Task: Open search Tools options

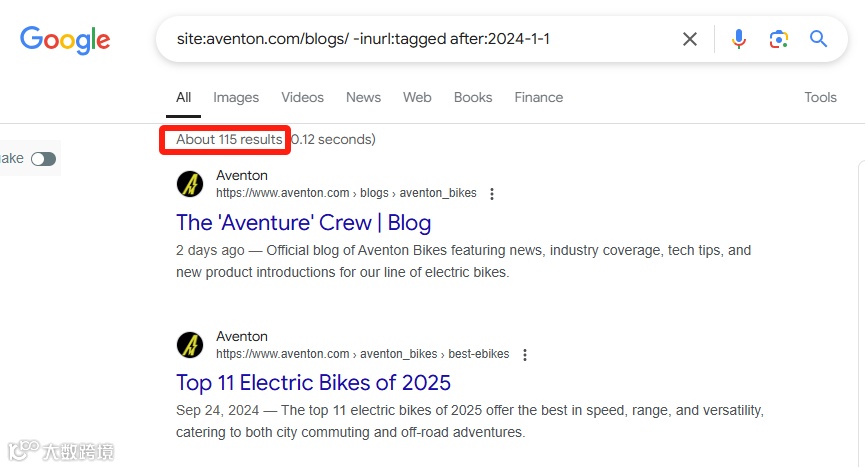Action: pos(820,98)
